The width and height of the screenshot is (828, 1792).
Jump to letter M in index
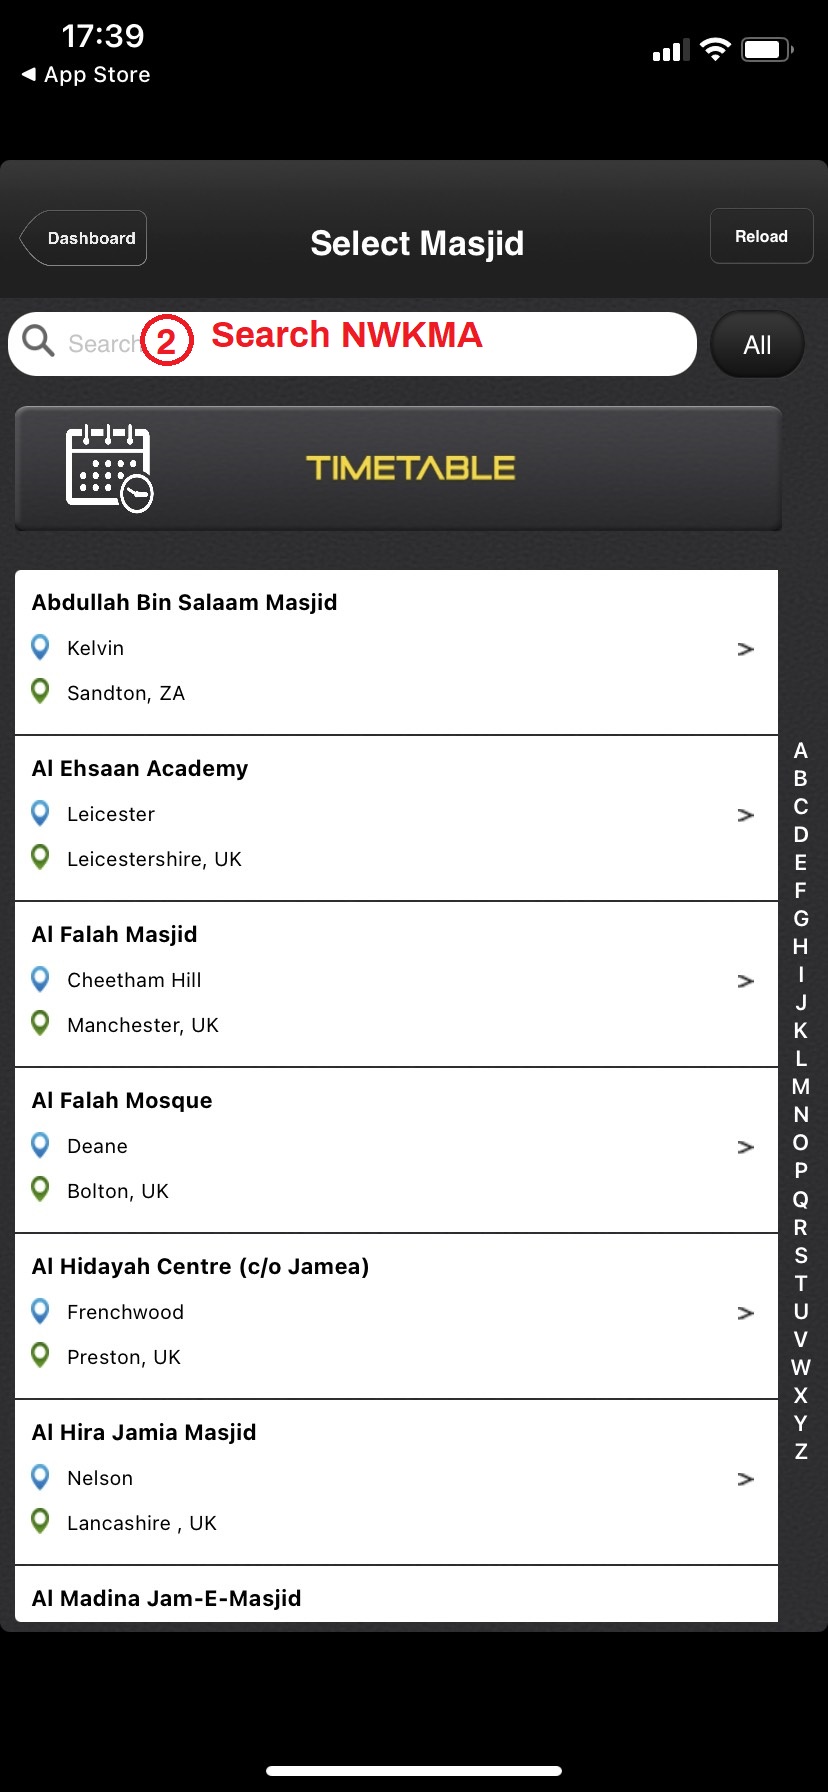[801, 1087]
